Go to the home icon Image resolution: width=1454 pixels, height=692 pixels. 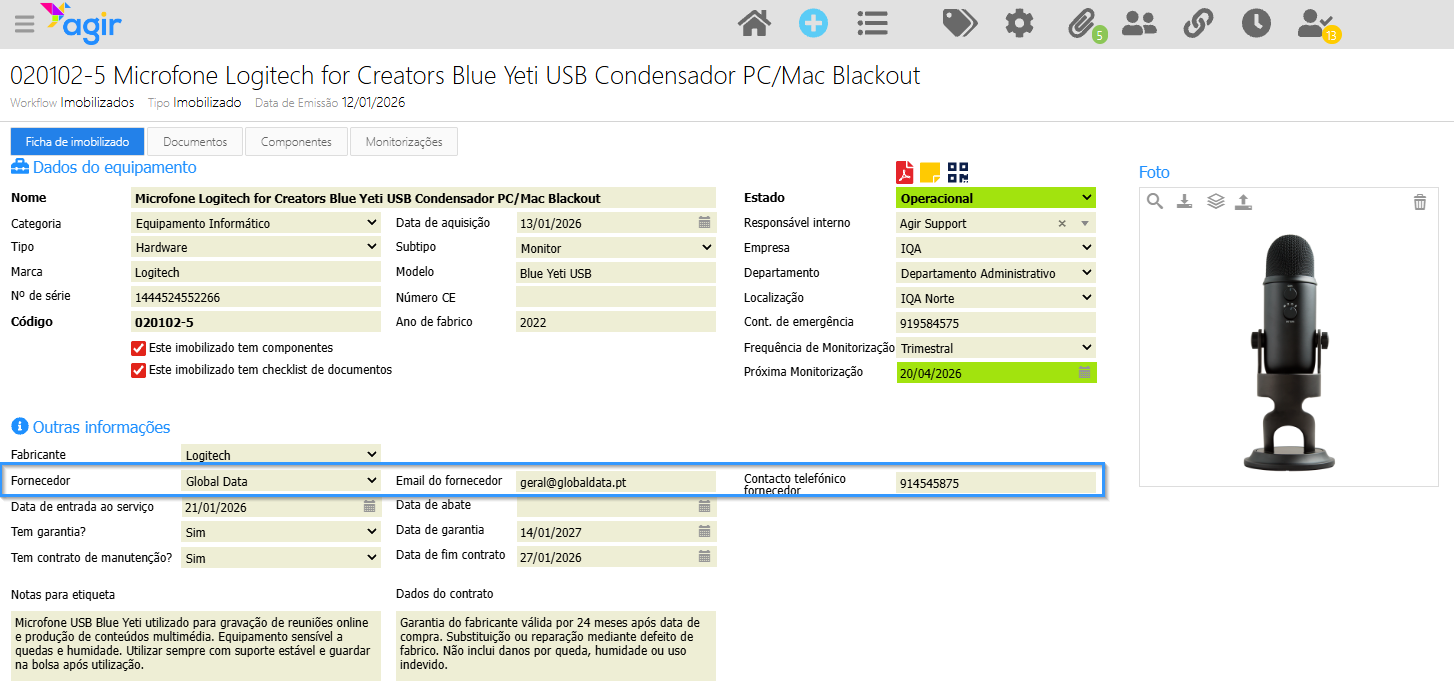tap(755, 23)
